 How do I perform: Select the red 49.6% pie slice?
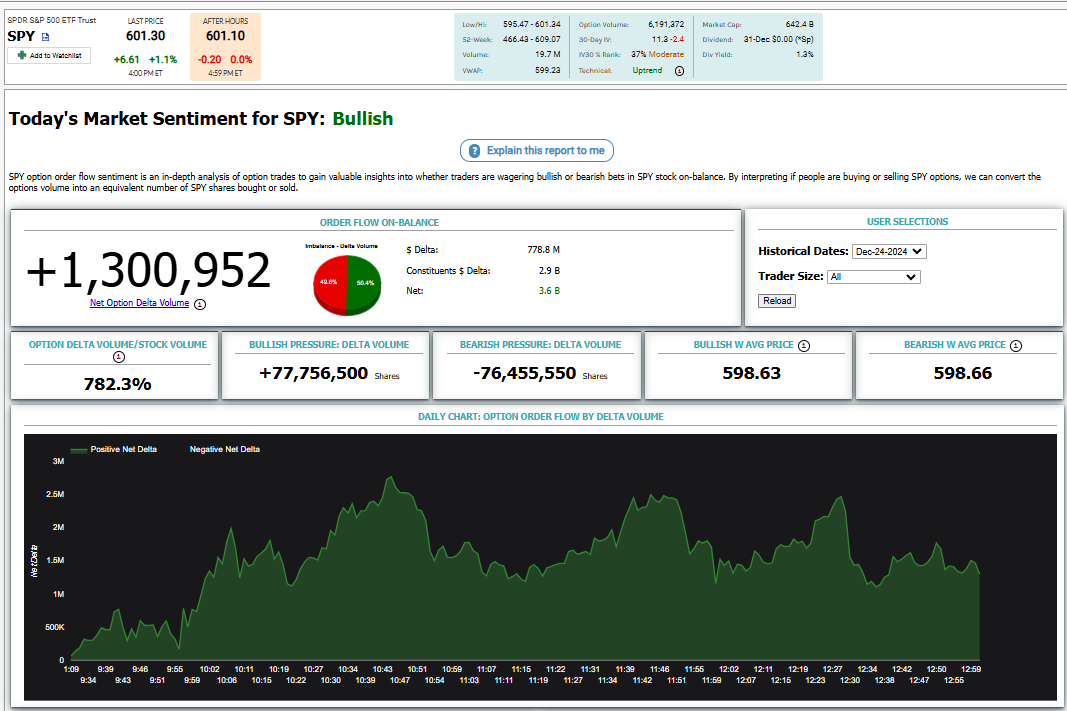pyautogui.click(x=329, y=282)
